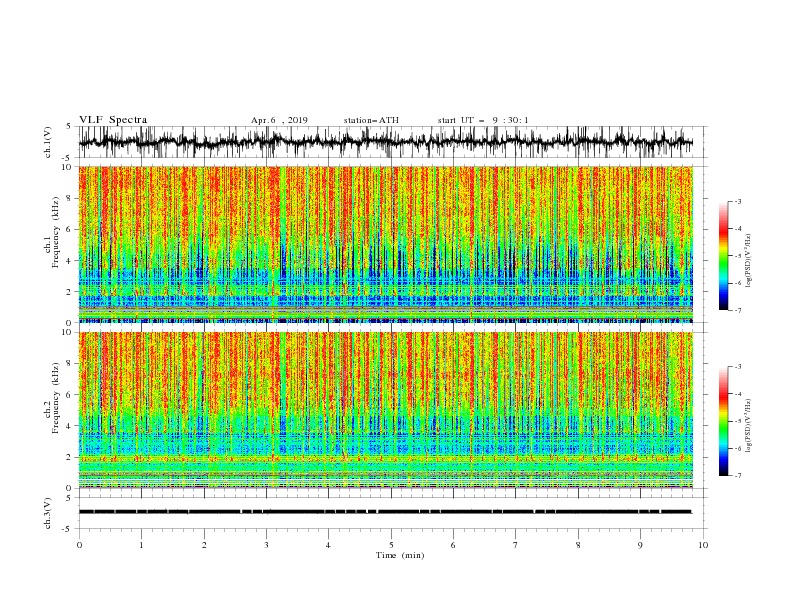
Task: Click the time axis tick label '0'
Action: [79, 545]
